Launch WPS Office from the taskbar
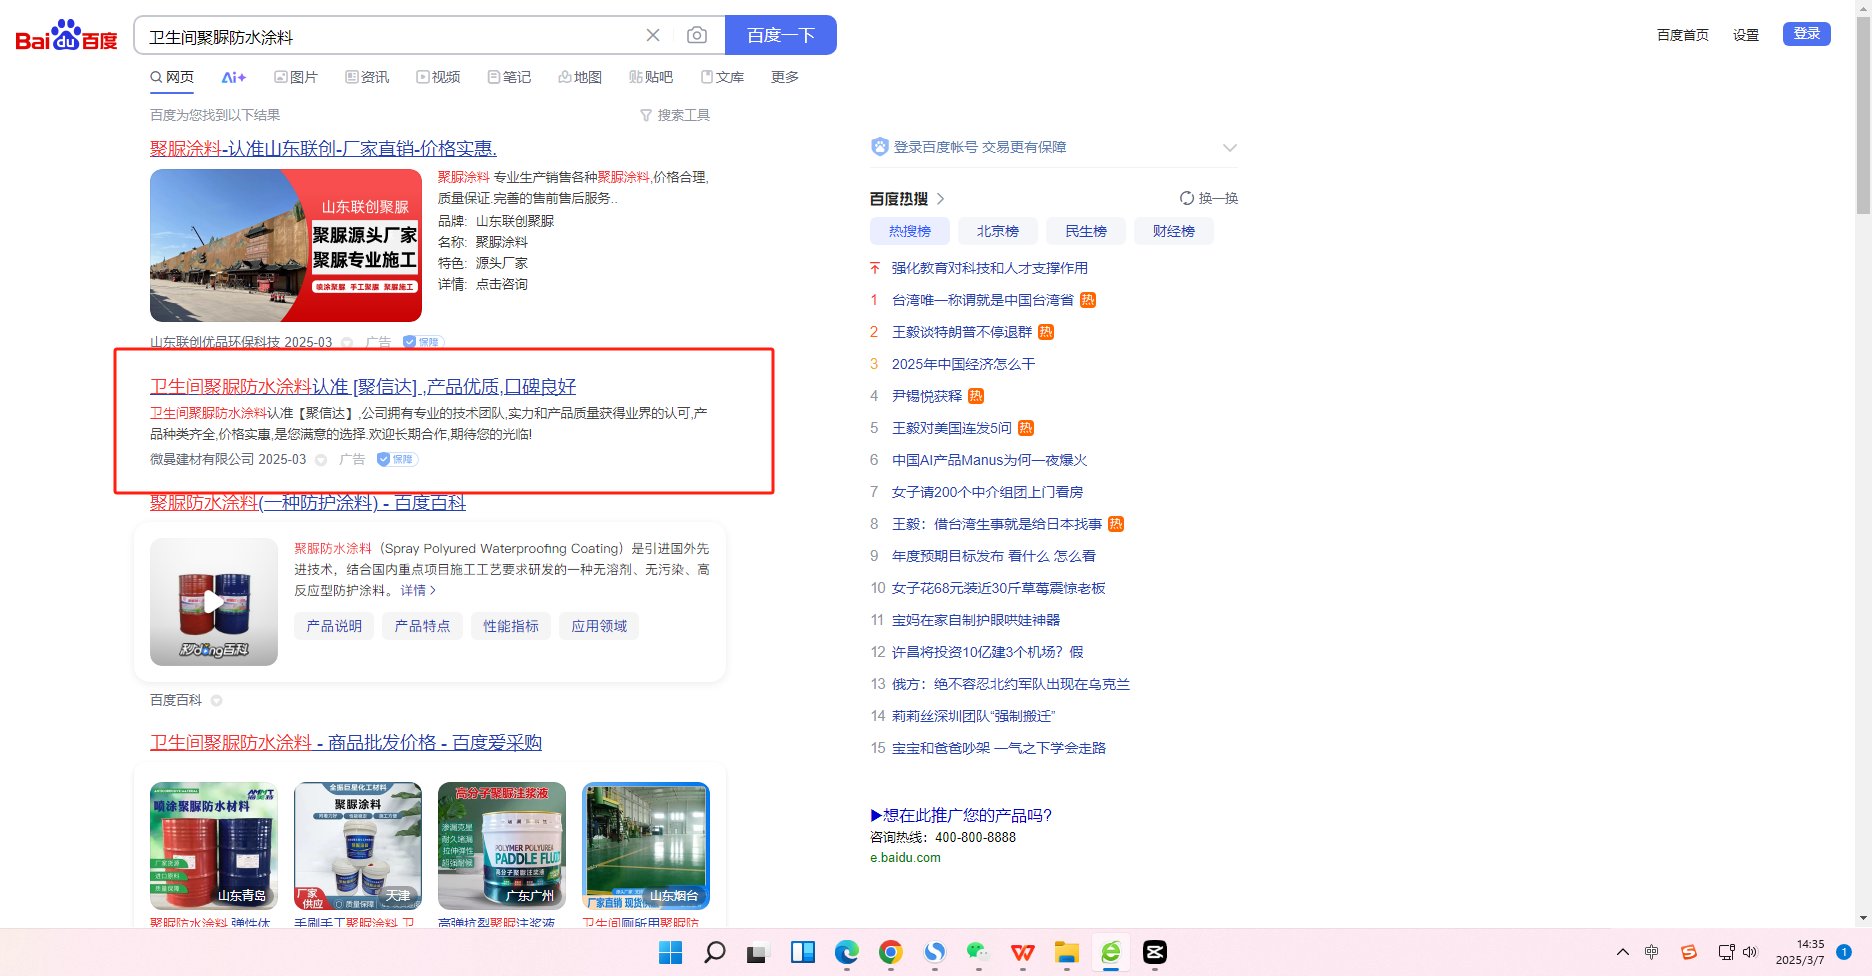 tap(1022, 952)
